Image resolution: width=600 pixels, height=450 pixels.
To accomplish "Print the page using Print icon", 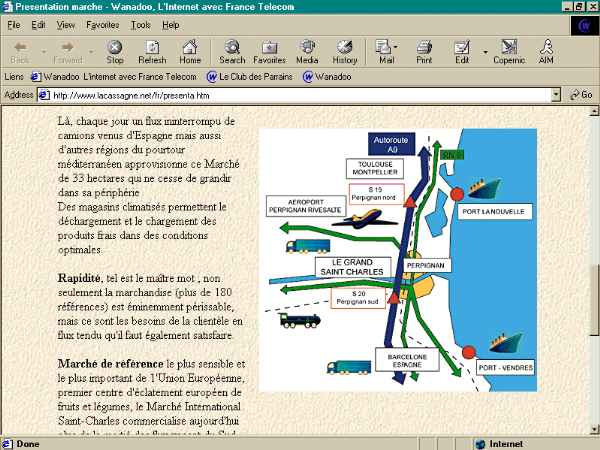I will pos(424,50).
